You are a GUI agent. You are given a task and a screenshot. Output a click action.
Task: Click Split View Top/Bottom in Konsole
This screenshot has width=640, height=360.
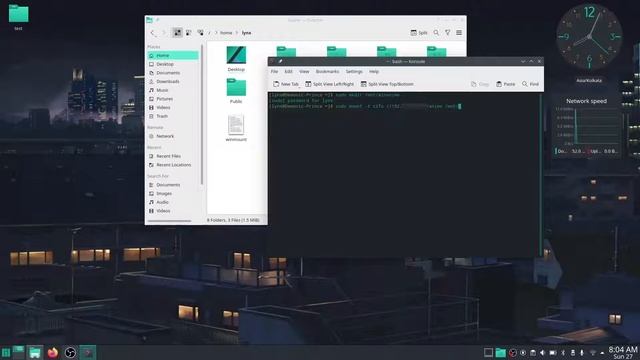click(x=387, y=84)
